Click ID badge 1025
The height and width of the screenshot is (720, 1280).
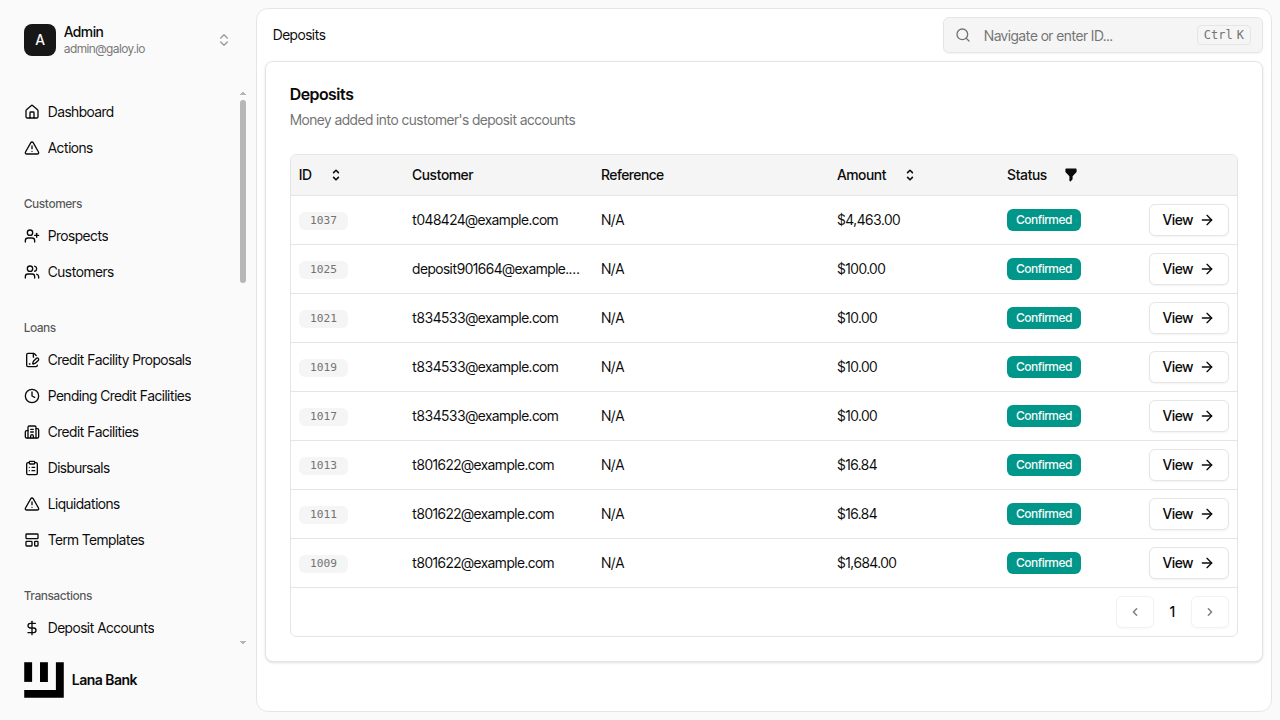(x=323, y=269)
